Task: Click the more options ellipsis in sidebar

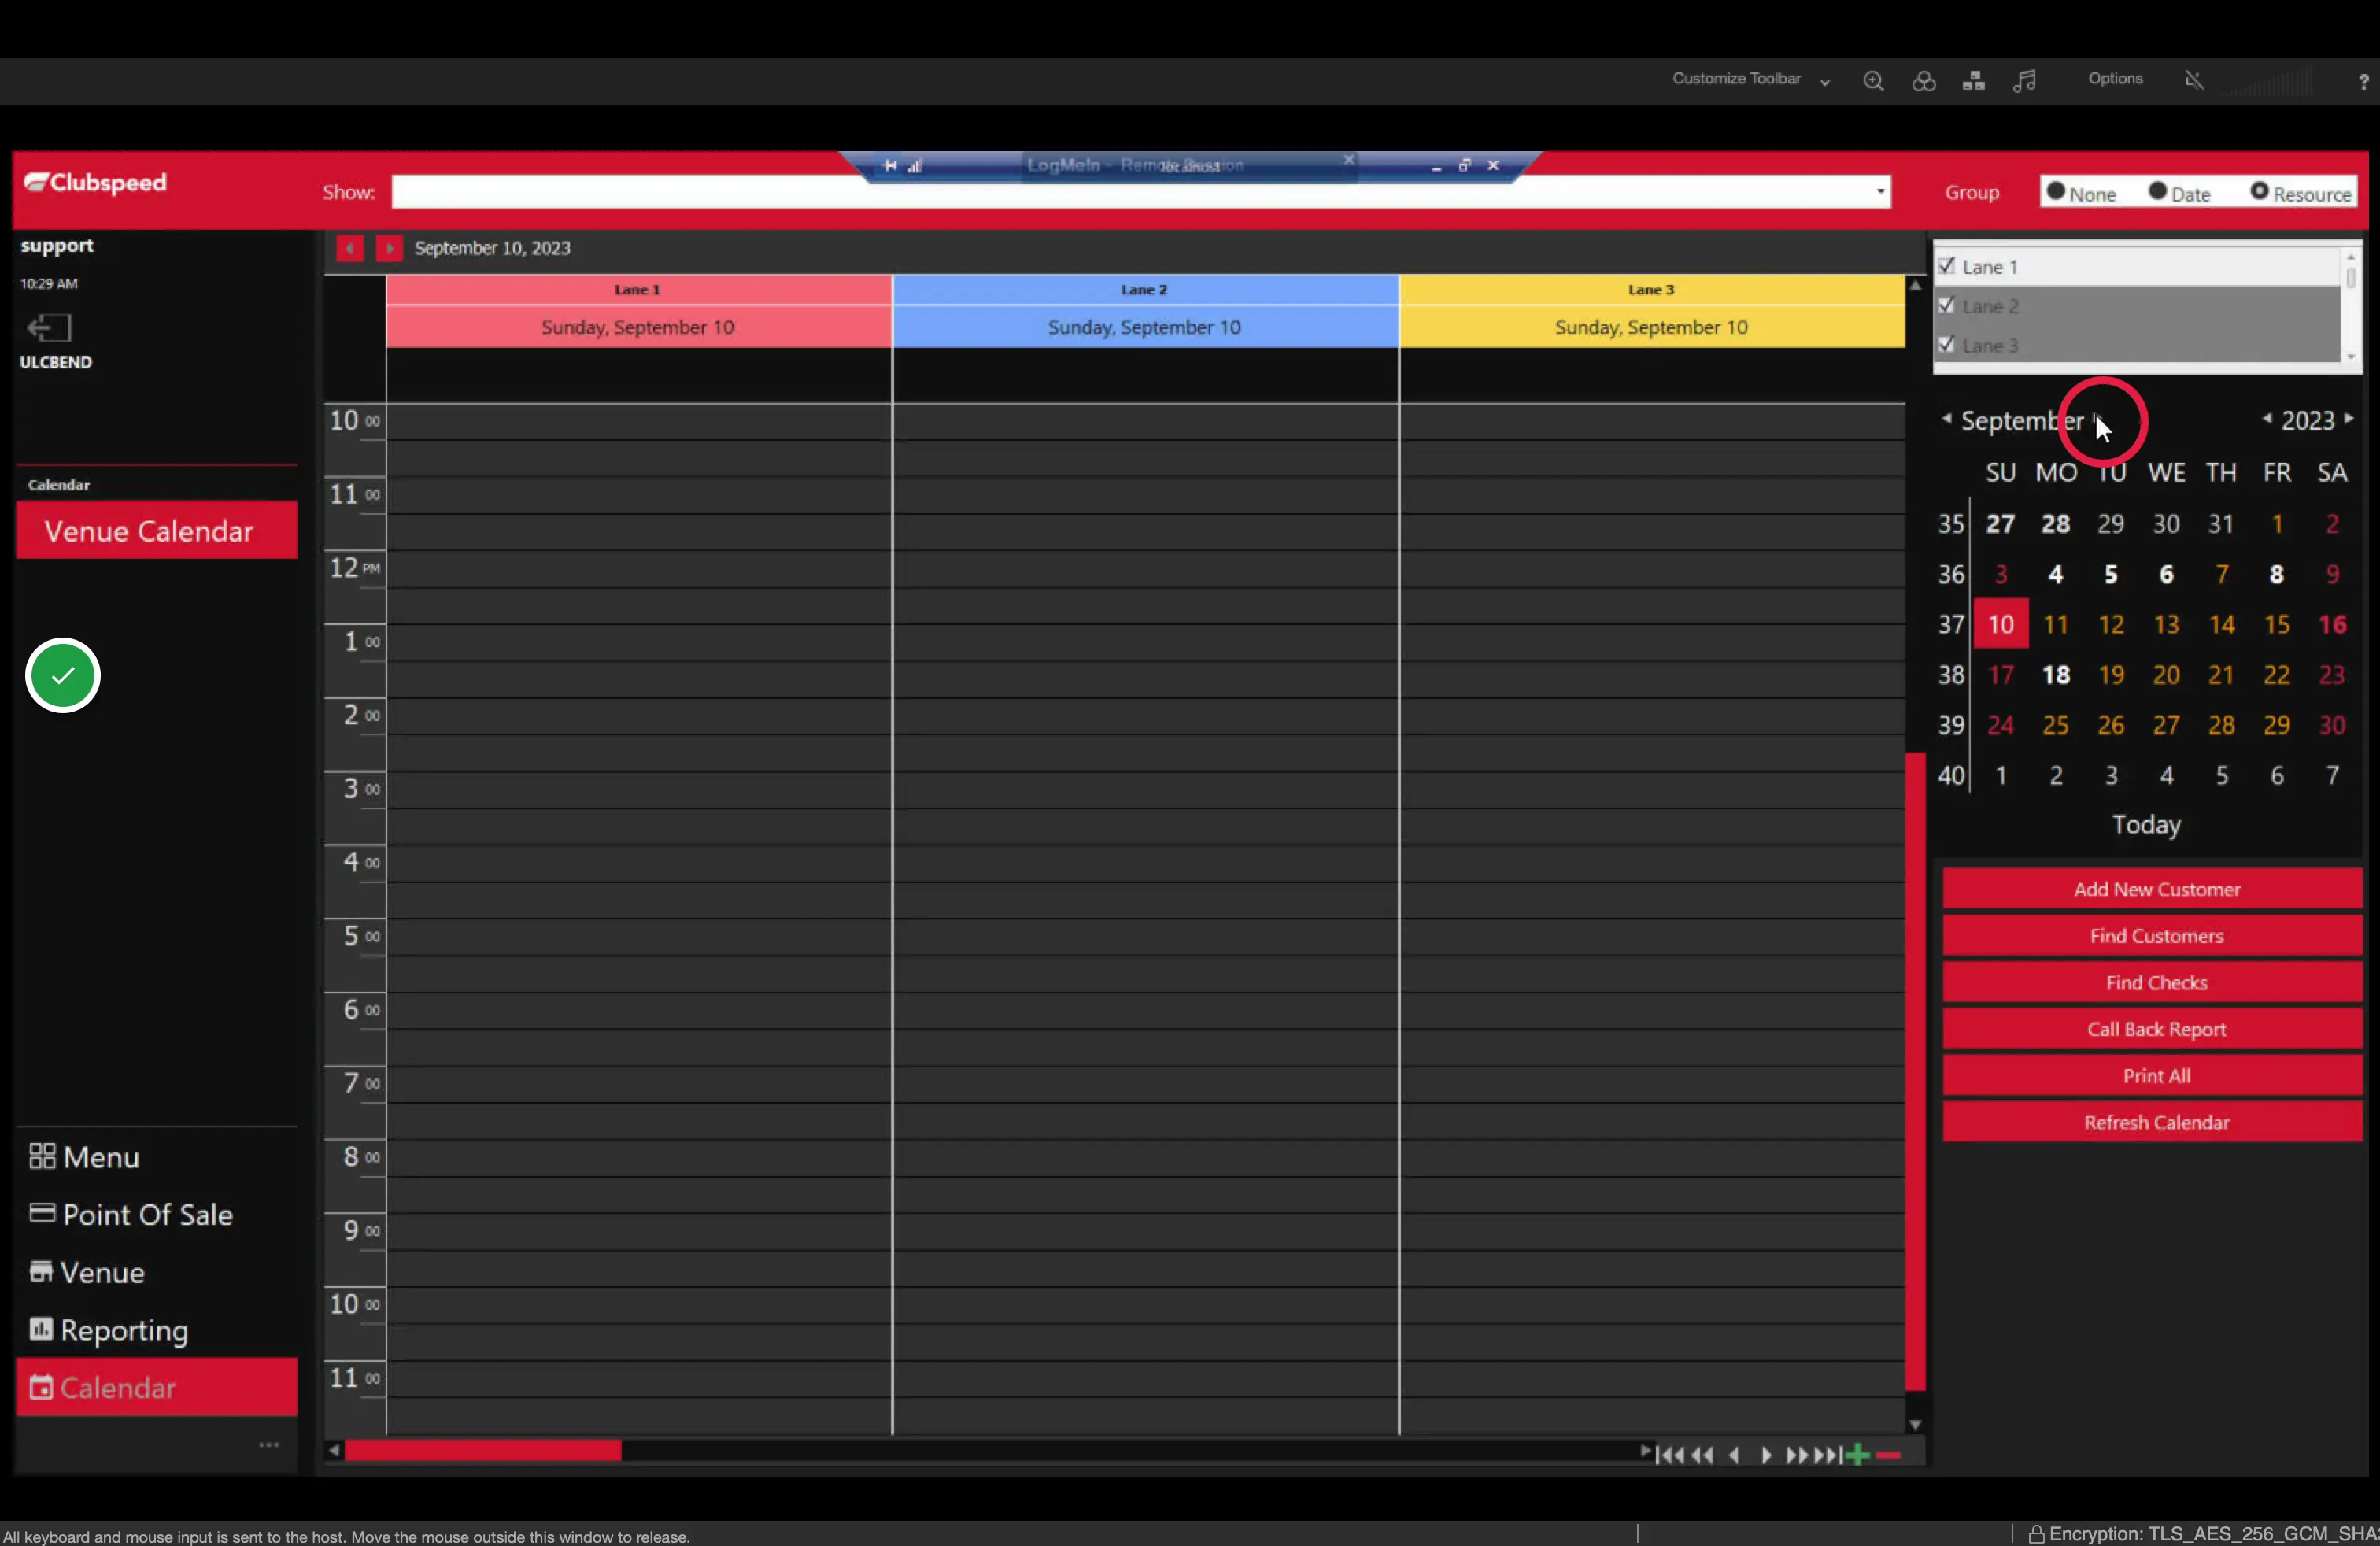Action: click(269, 1445)
